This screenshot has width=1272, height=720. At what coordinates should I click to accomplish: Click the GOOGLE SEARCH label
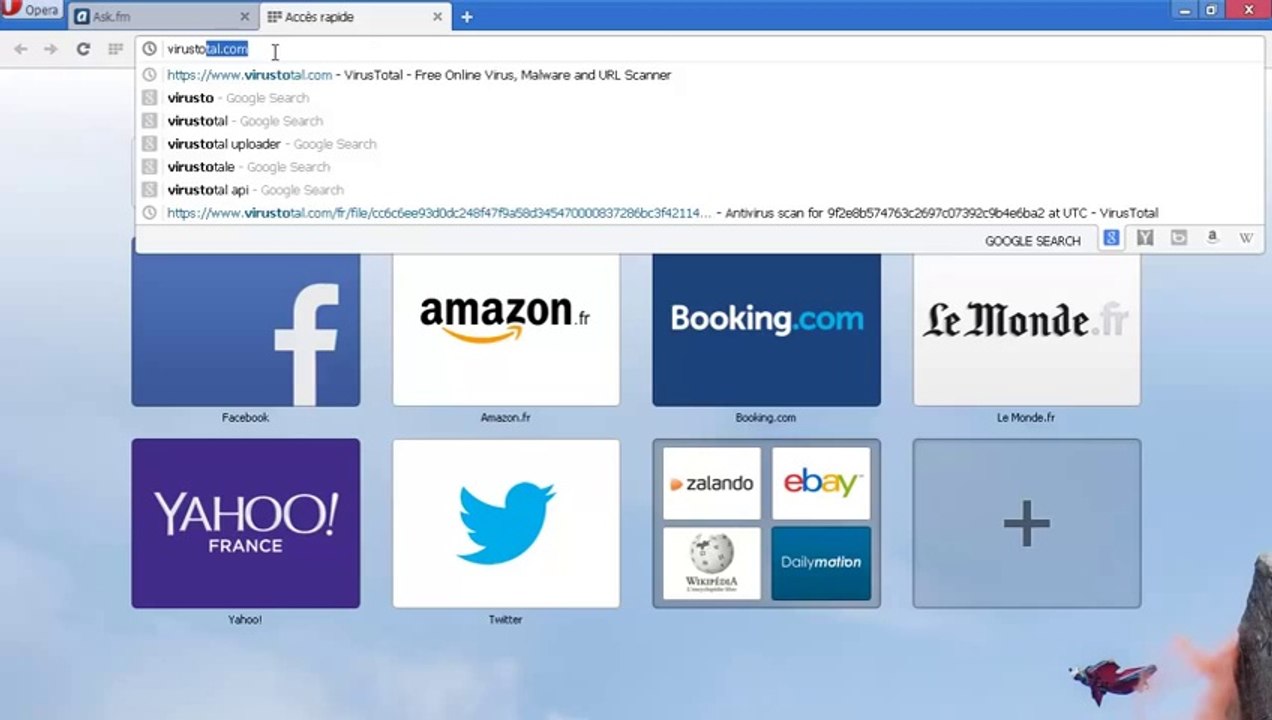[x=1033, y=241]
